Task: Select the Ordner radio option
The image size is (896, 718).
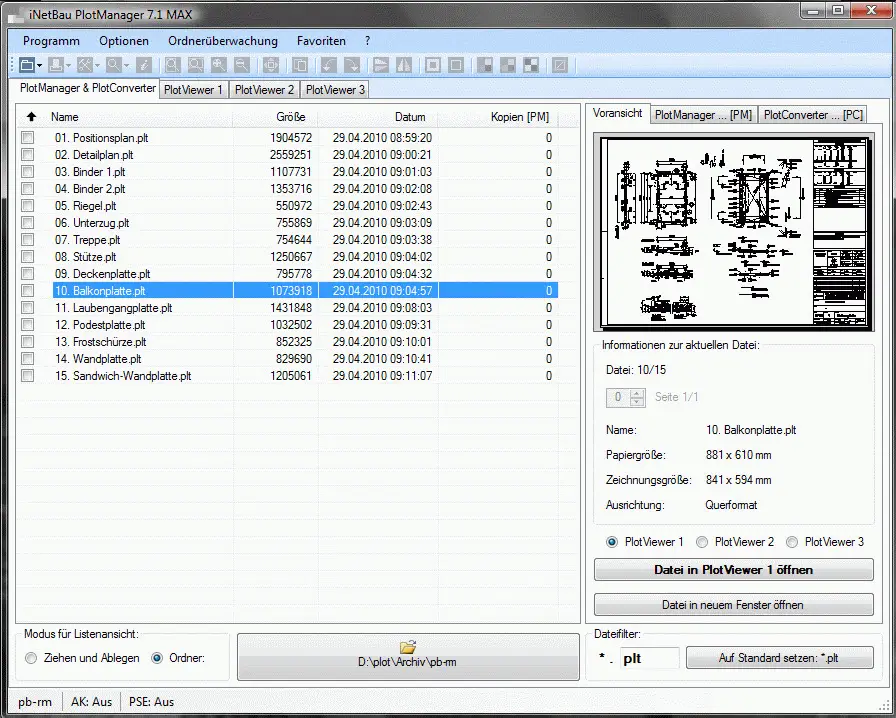Action: pos(157,658)
